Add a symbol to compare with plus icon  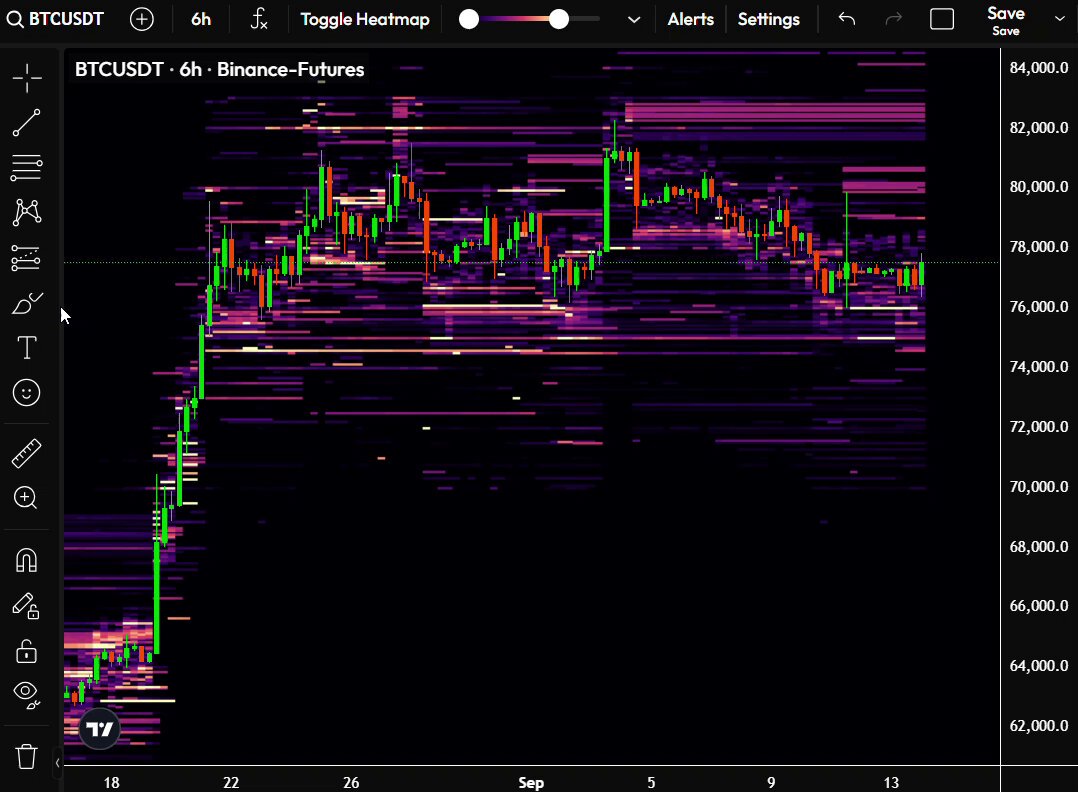(x=142, y=19)
